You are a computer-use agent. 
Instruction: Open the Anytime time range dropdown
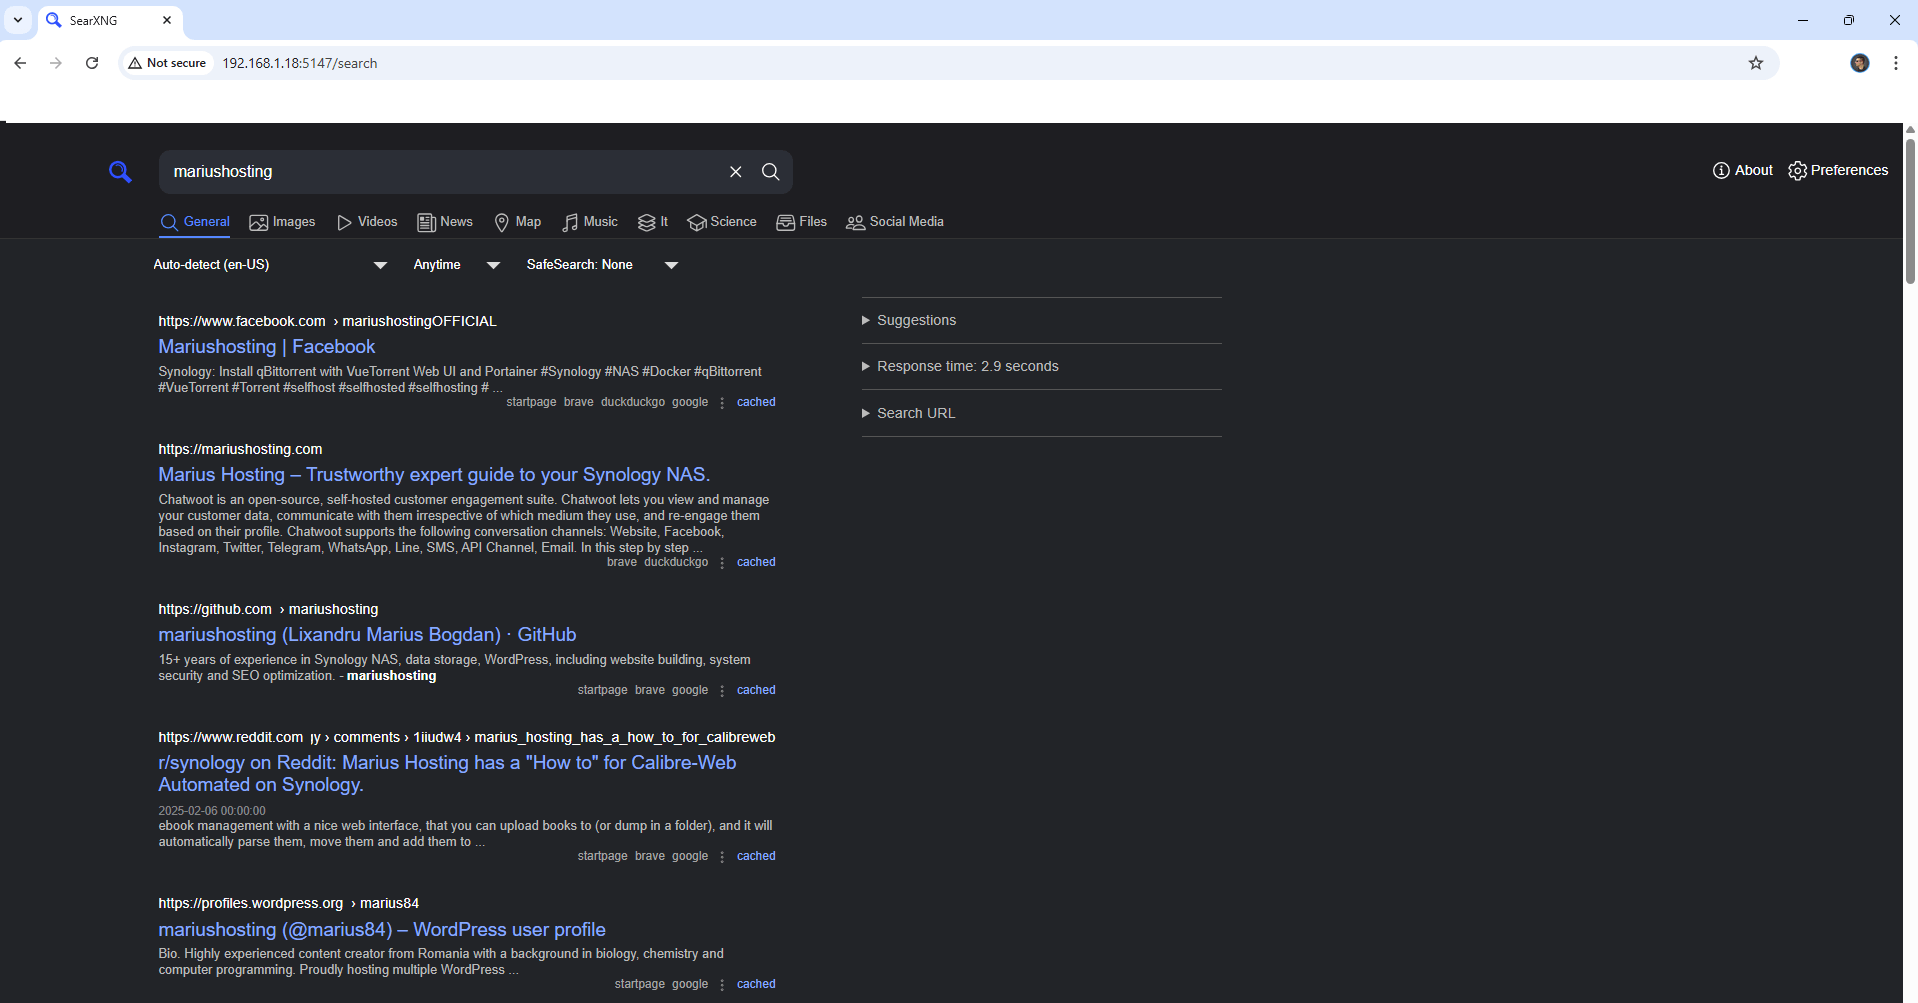(x=456, y=265)
